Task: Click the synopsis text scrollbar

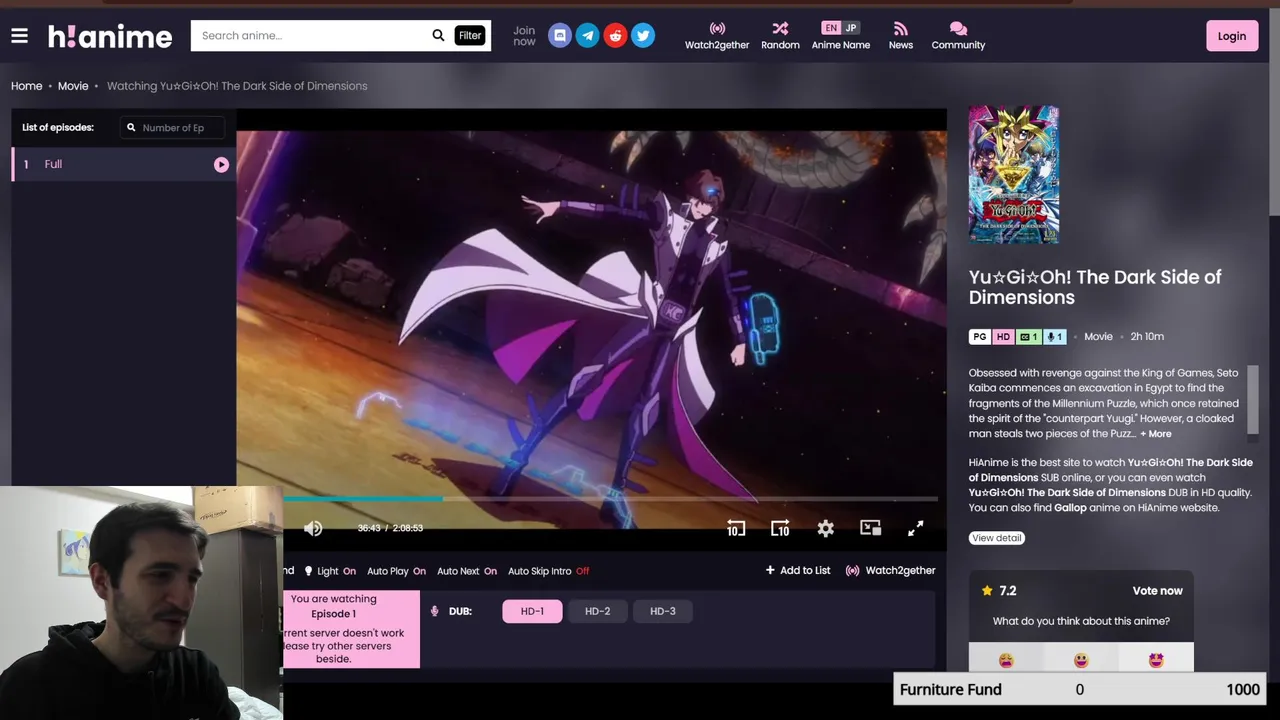Action: 1253,400
